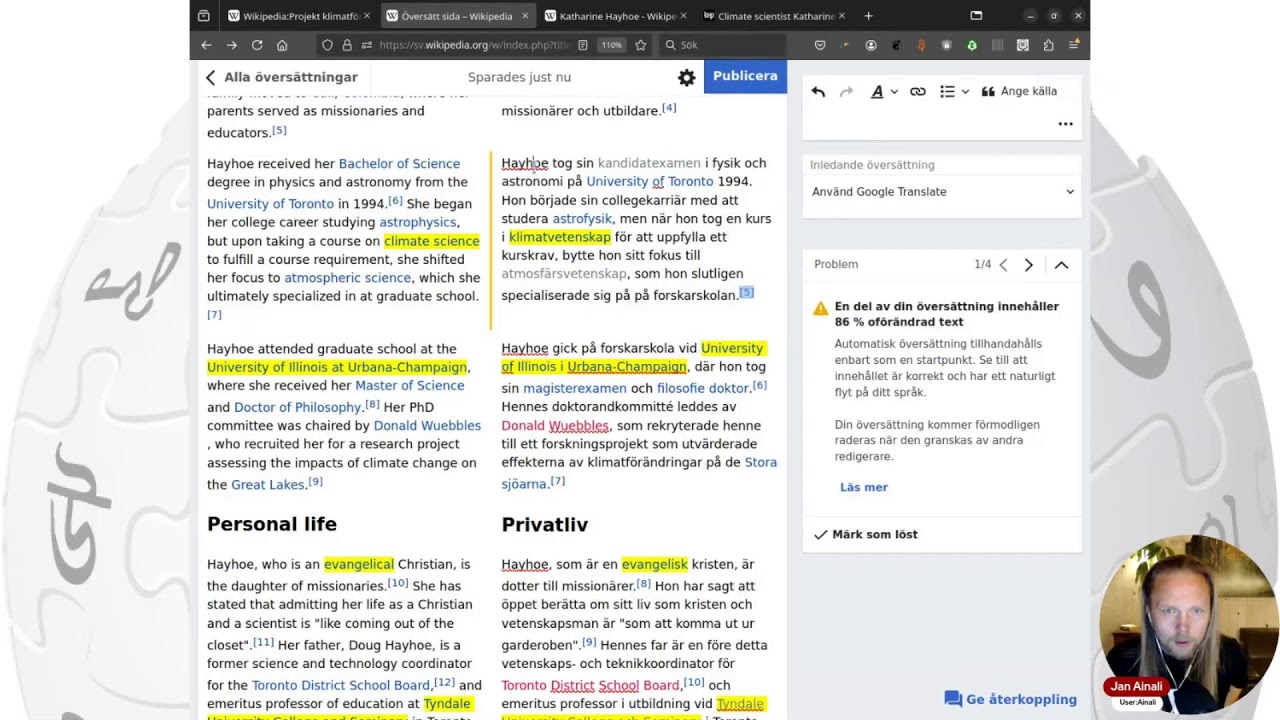Open the University of Toronto link in source text

270,204
